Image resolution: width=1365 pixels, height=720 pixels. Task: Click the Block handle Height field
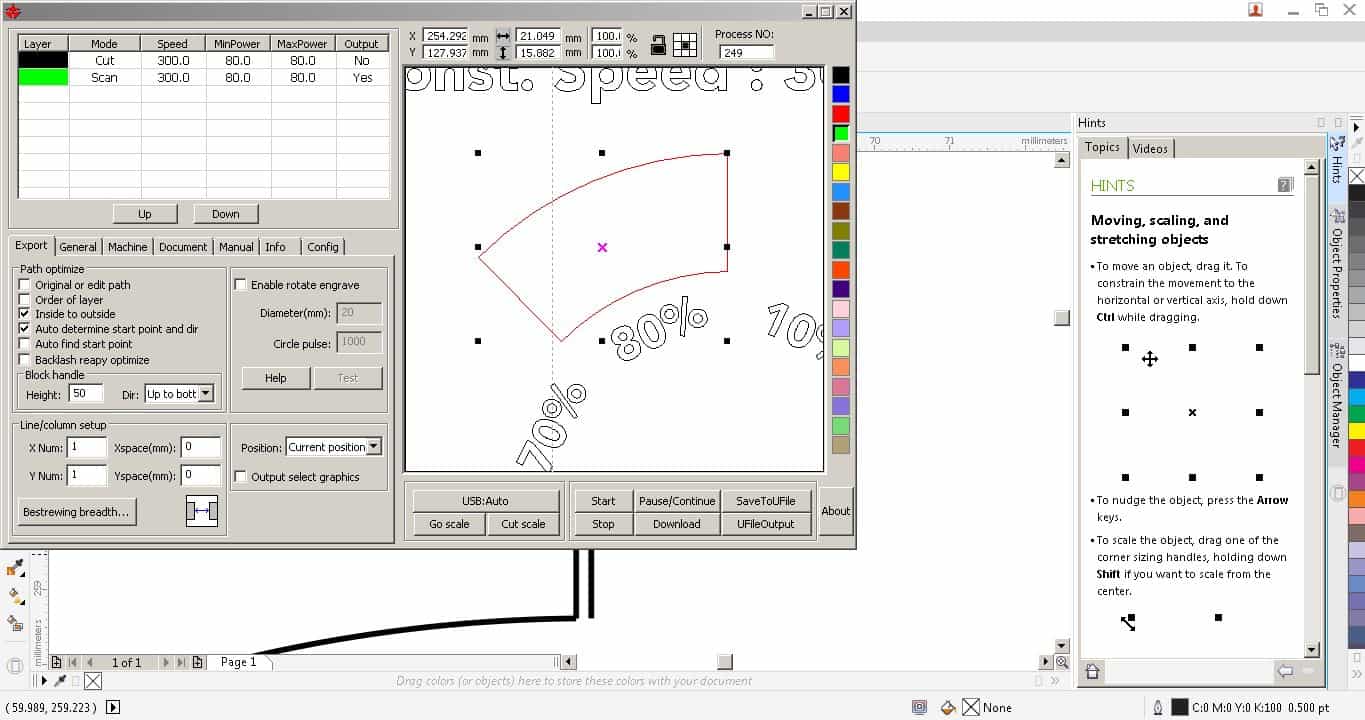pyautogui.click(x=85, y=394)
